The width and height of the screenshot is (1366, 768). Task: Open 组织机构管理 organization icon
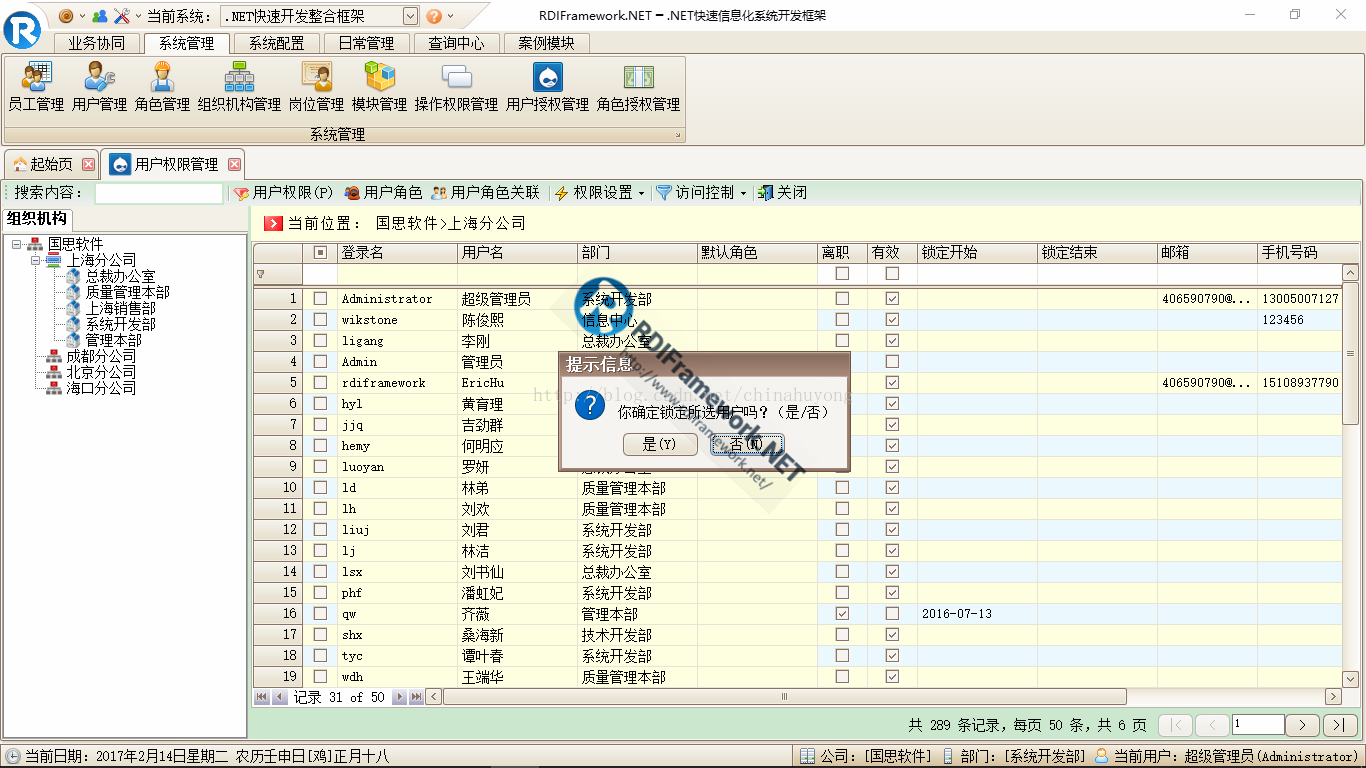[x=239, y=87]
